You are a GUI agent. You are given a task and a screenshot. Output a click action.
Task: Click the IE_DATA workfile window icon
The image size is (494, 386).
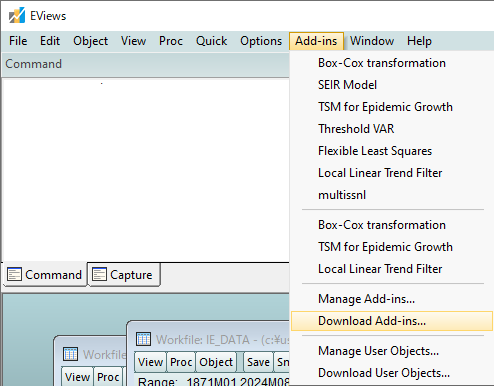point(144,339)
